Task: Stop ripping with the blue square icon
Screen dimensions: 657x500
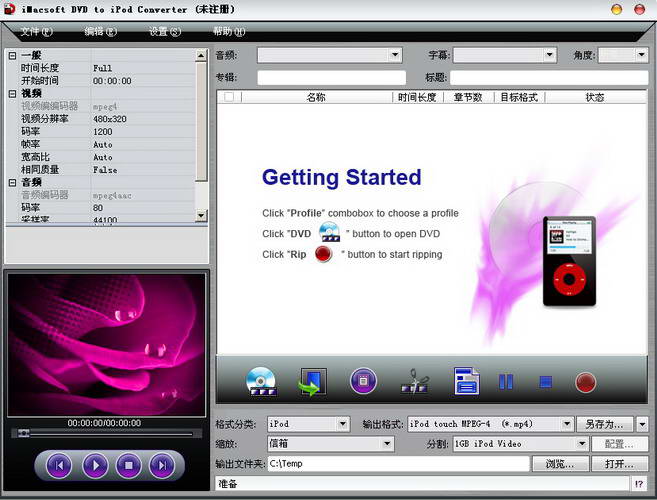Action: [x=545, y=382]
